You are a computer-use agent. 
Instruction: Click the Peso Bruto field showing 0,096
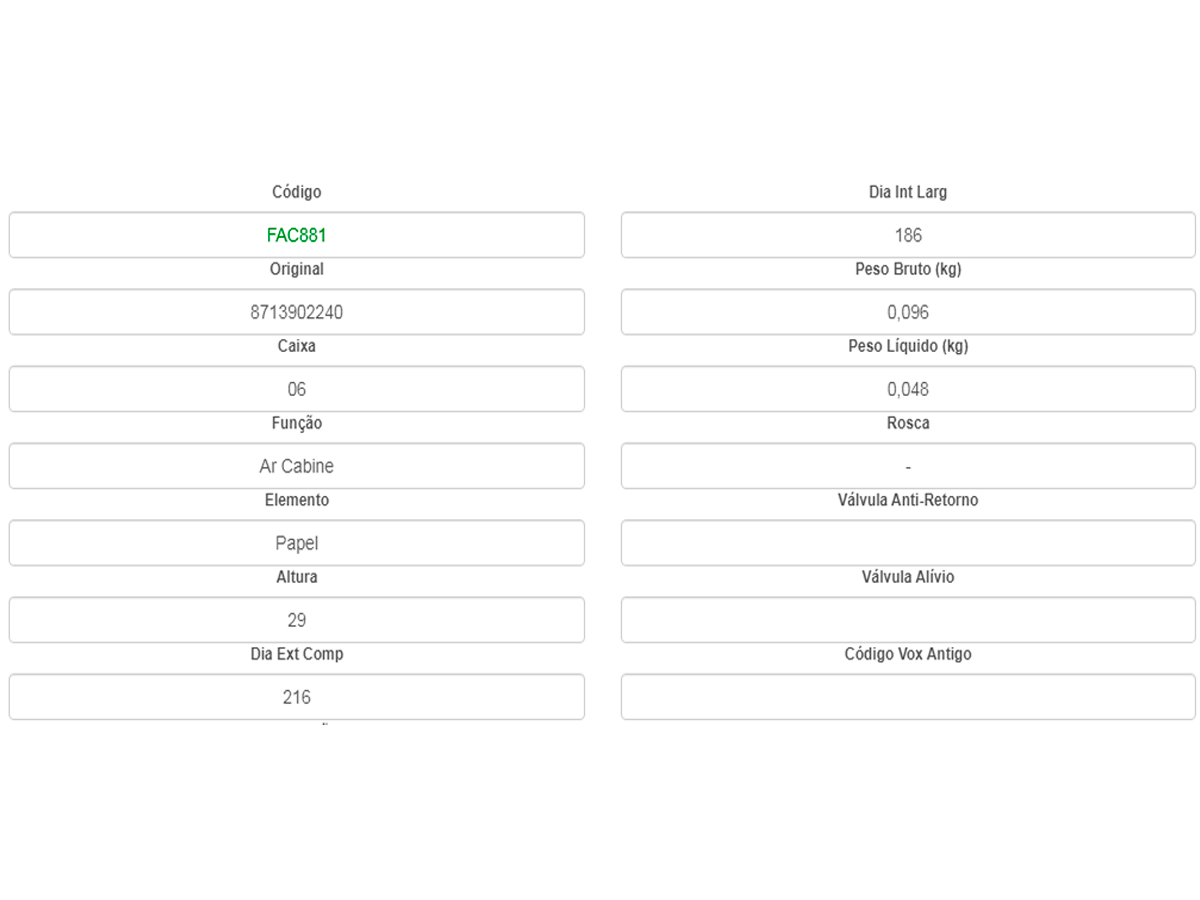pos(908,312)
